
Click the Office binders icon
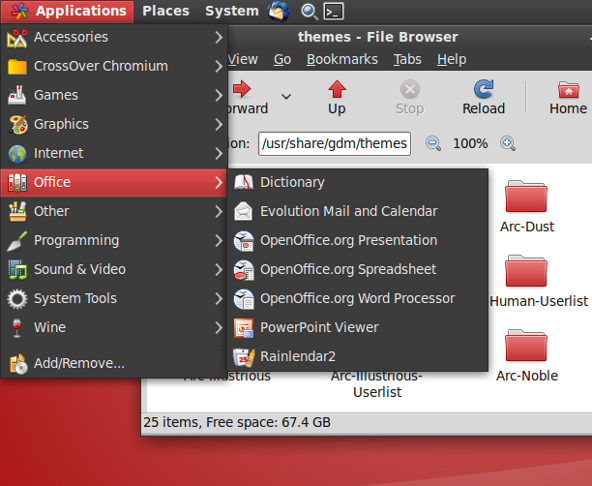pos(17,183)
